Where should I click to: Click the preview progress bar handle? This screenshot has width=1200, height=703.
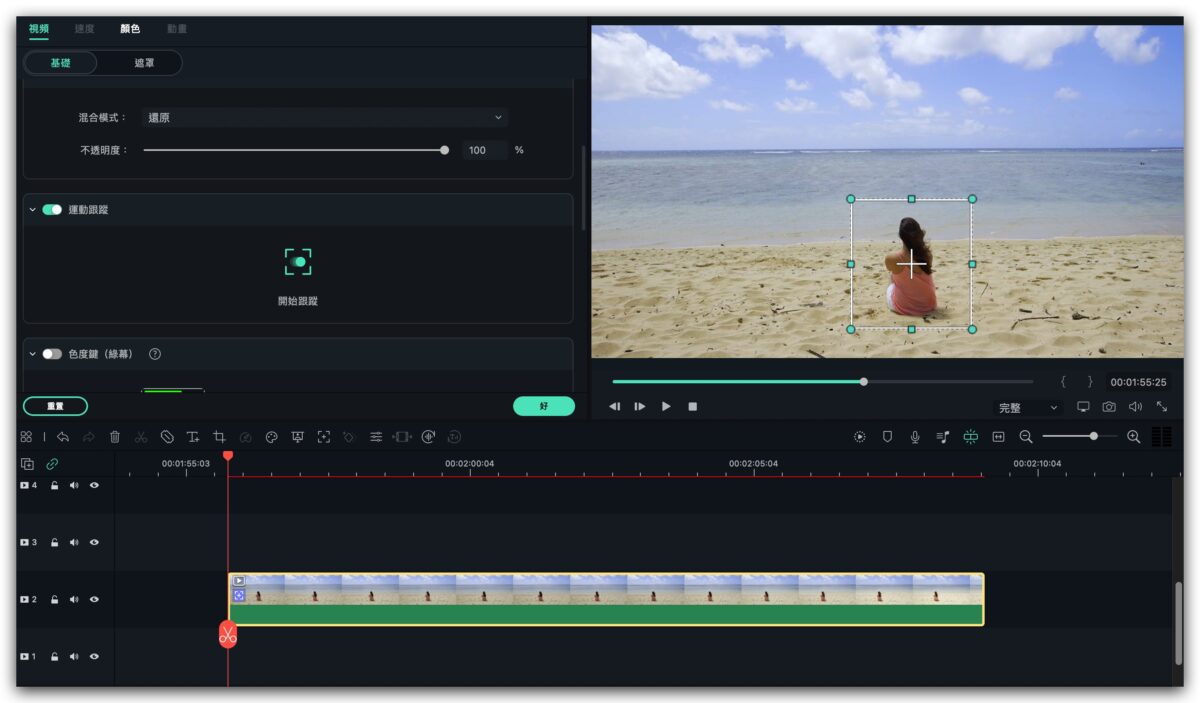pyautogui.click(x=864, y=381)
